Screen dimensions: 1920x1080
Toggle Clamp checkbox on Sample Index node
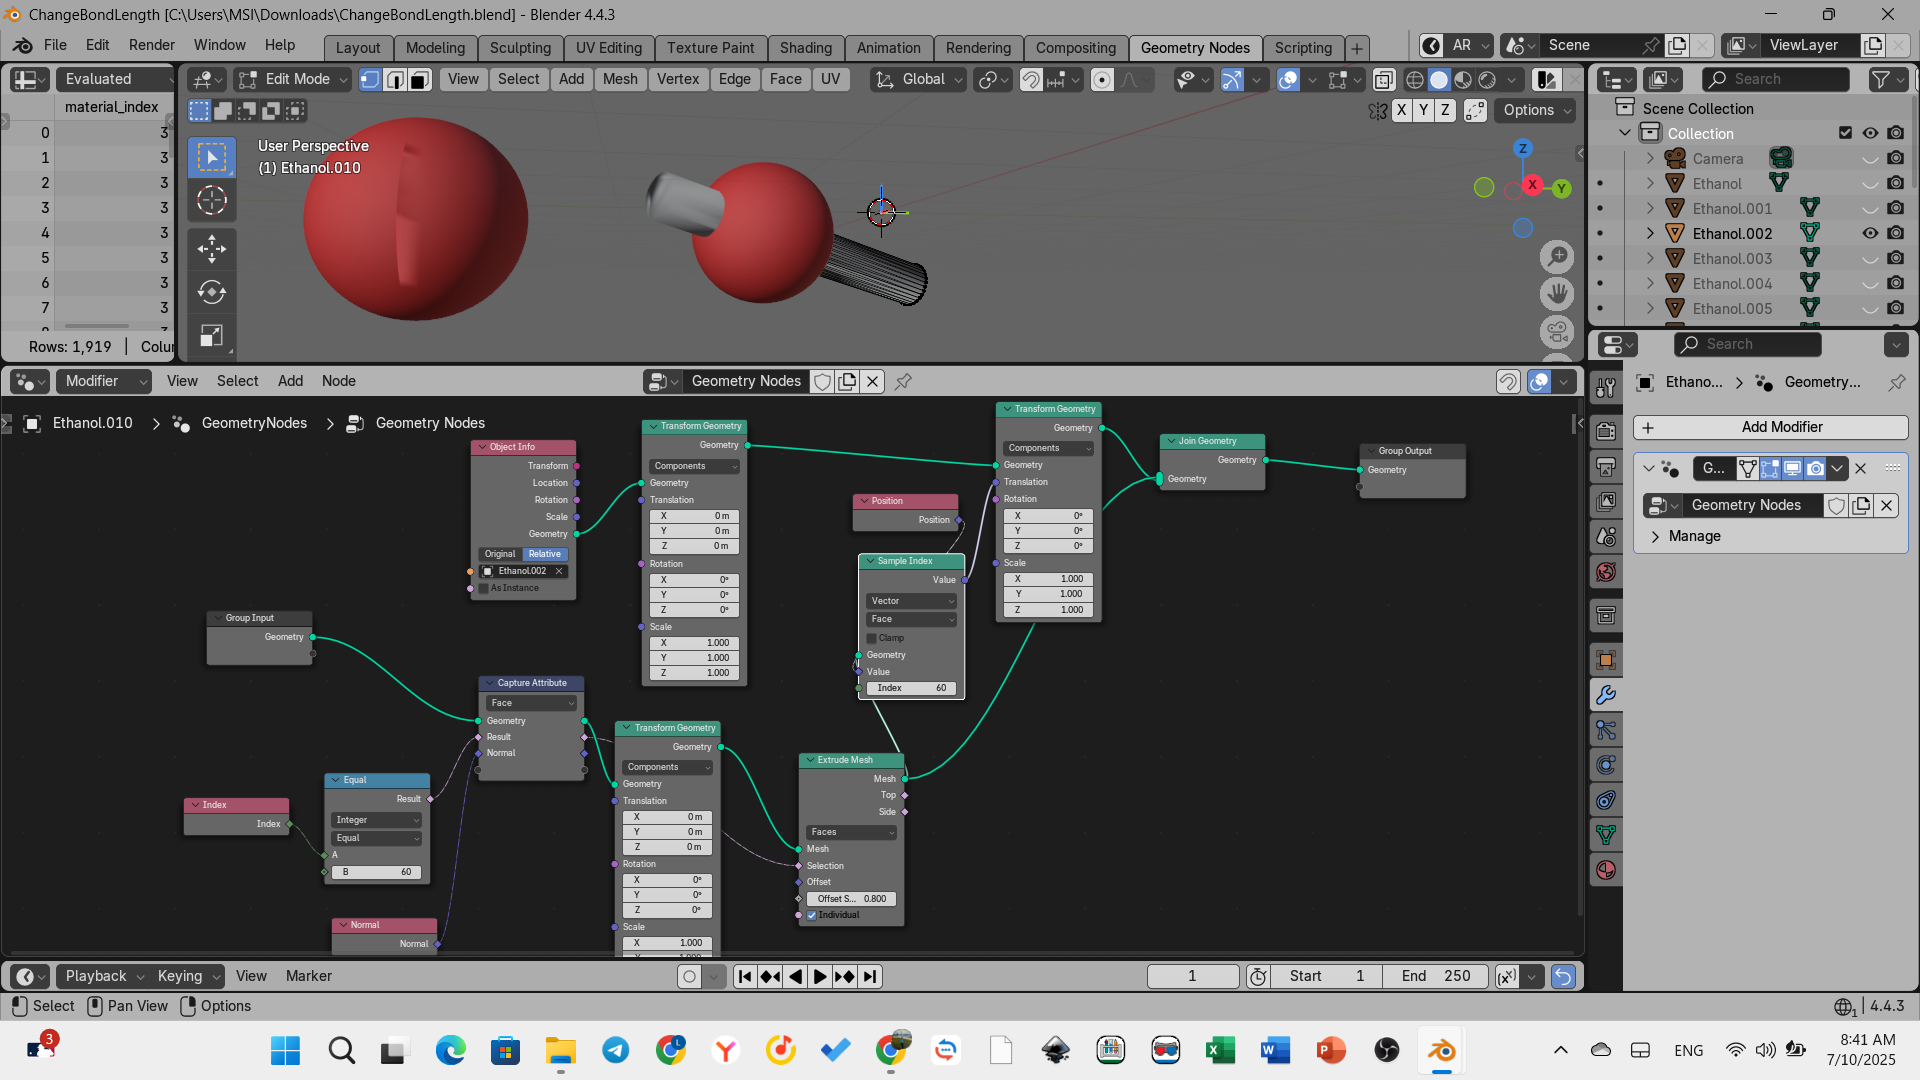click(872, 638)
